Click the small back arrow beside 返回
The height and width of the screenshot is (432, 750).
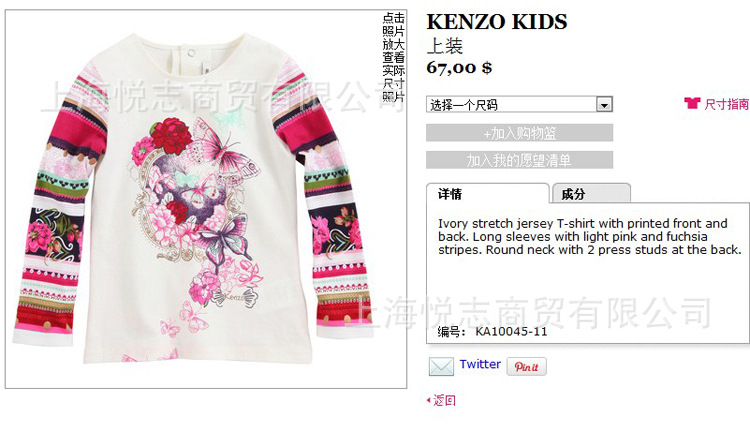point(429,400)
